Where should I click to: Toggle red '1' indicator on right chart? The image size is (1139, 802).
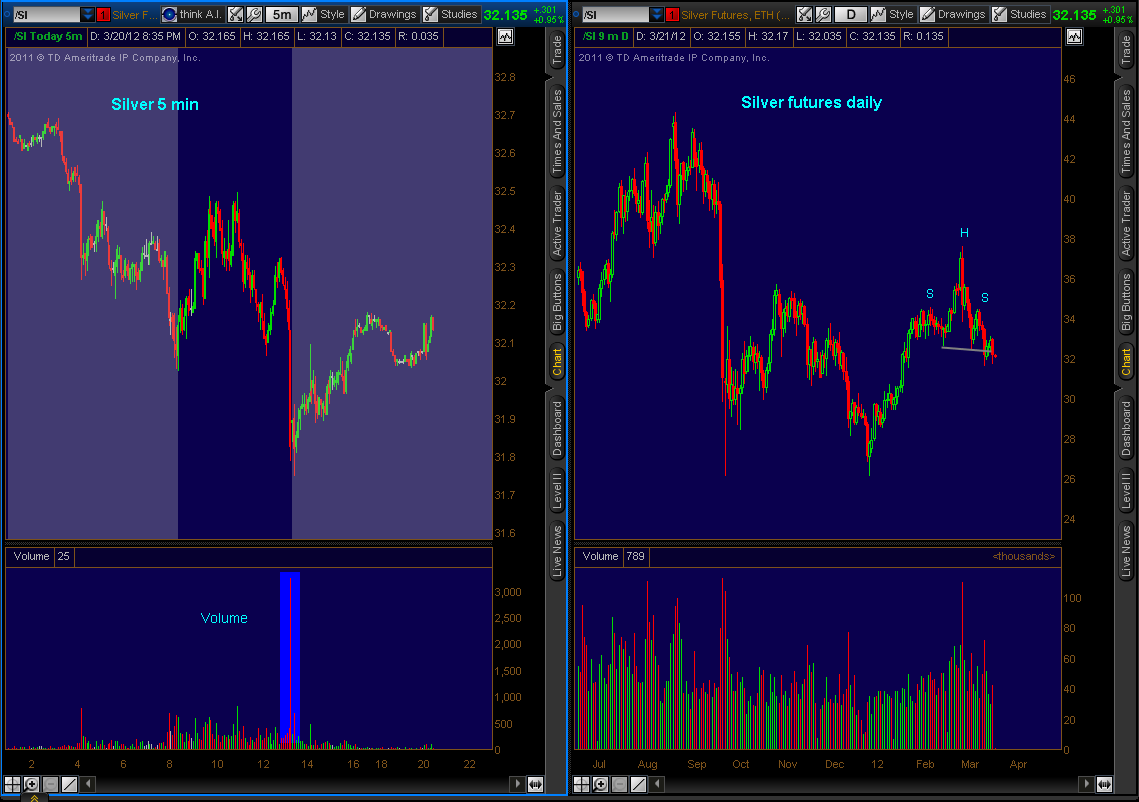point(672,15)
